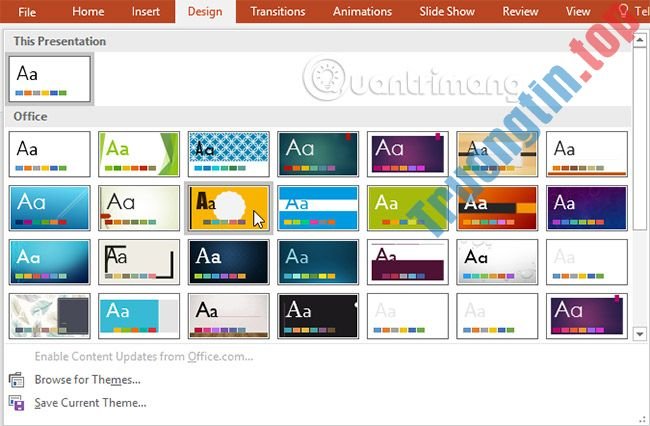Open the Animations tab
Viewport: 650px width, 426px height.
pos(362,11)
